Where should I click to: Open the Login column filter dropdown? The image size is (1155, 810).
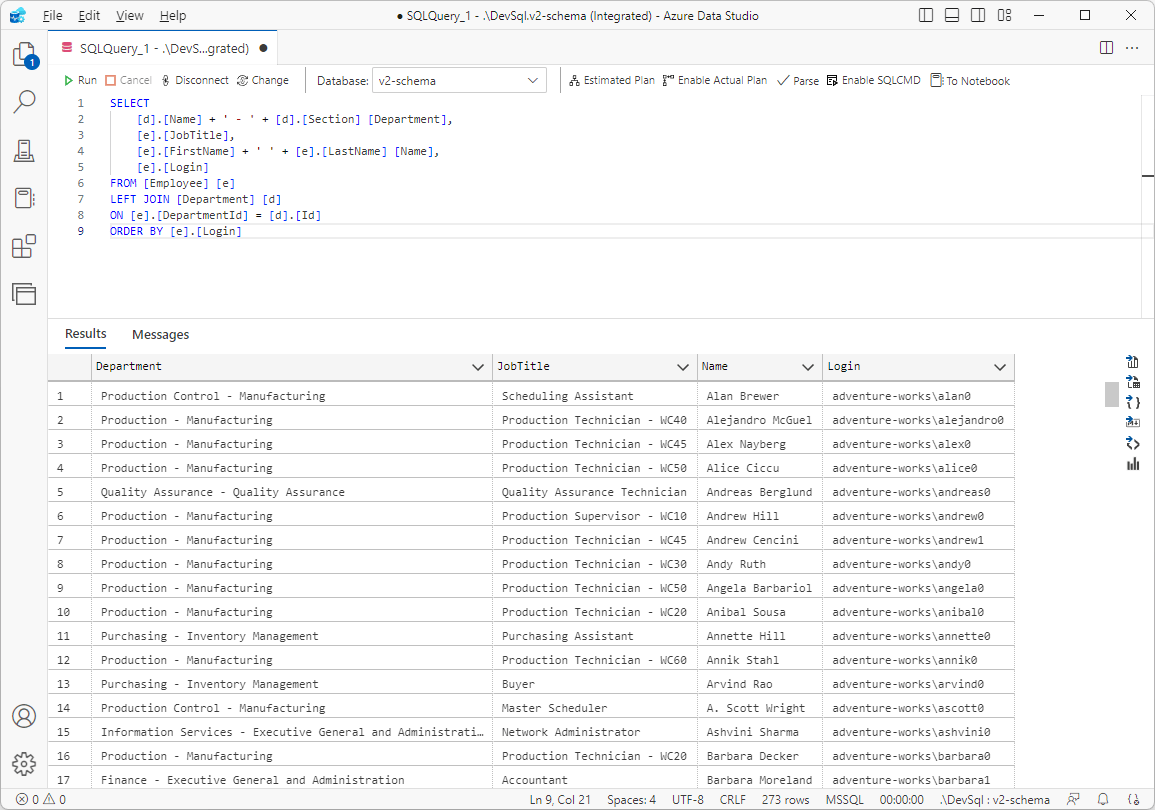pyautogui.click(x=999, y=366)
